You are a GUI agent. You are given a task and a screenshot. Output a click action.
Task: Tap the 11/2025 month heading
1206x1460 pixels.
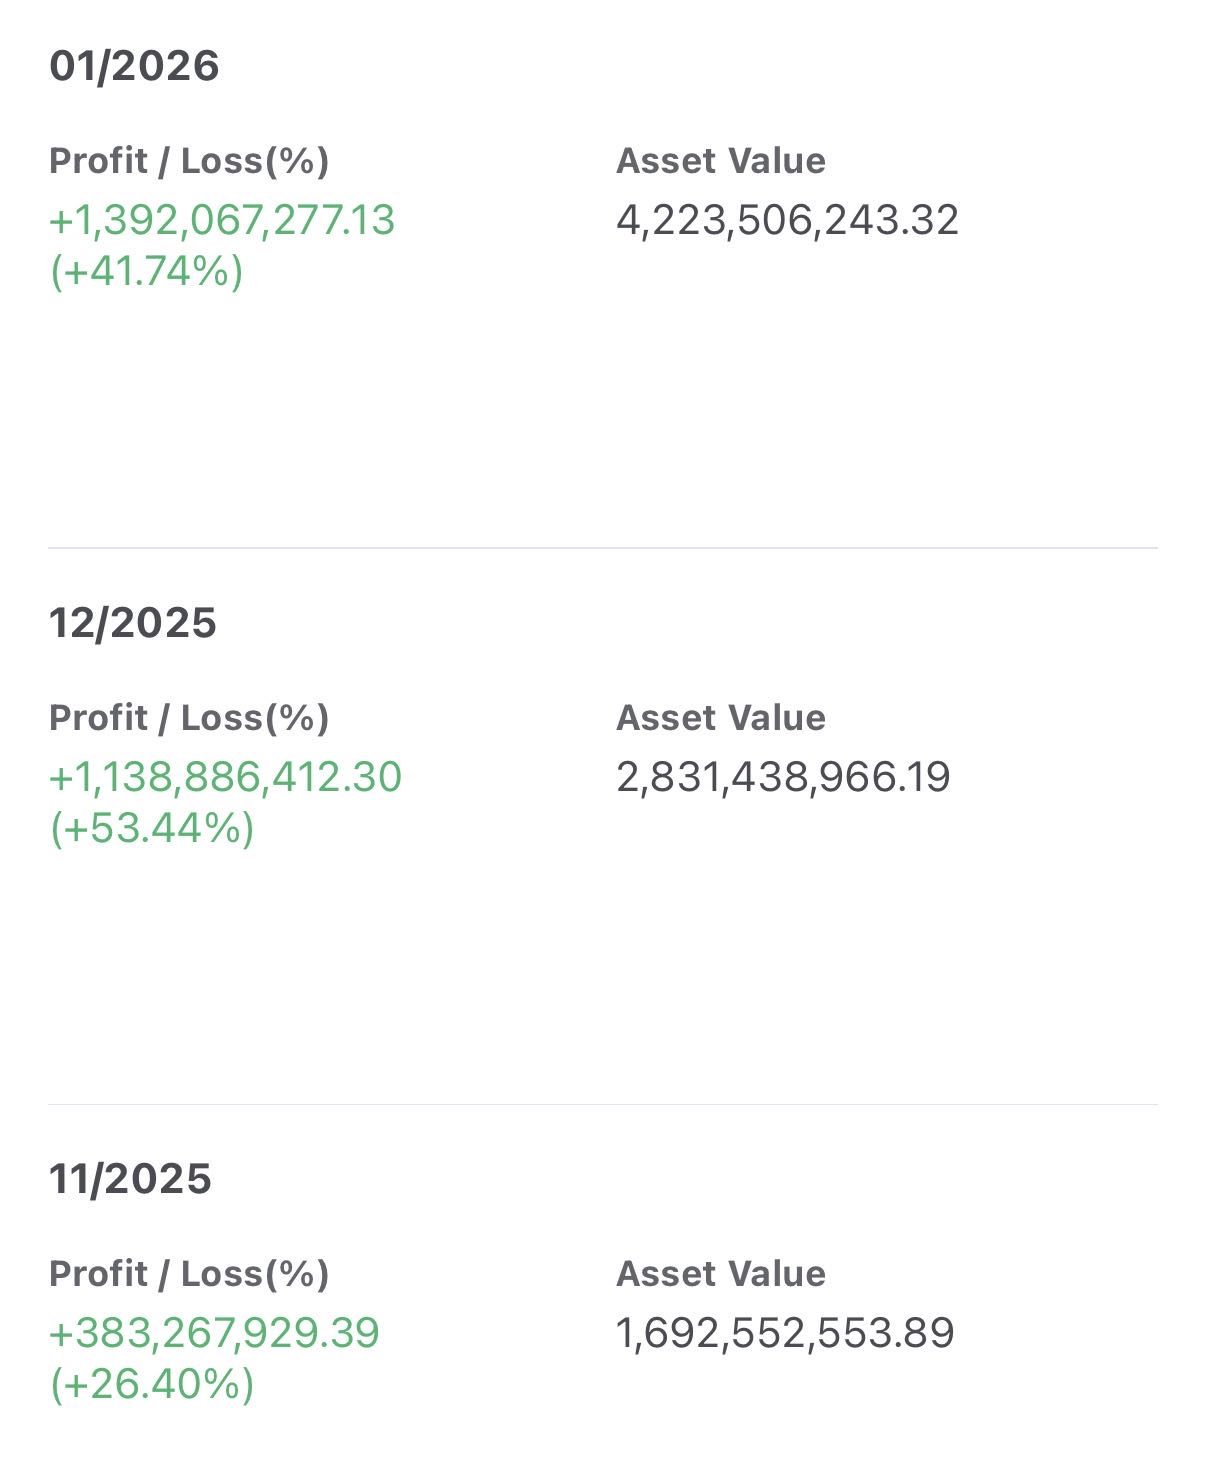tap(130, 1179)
